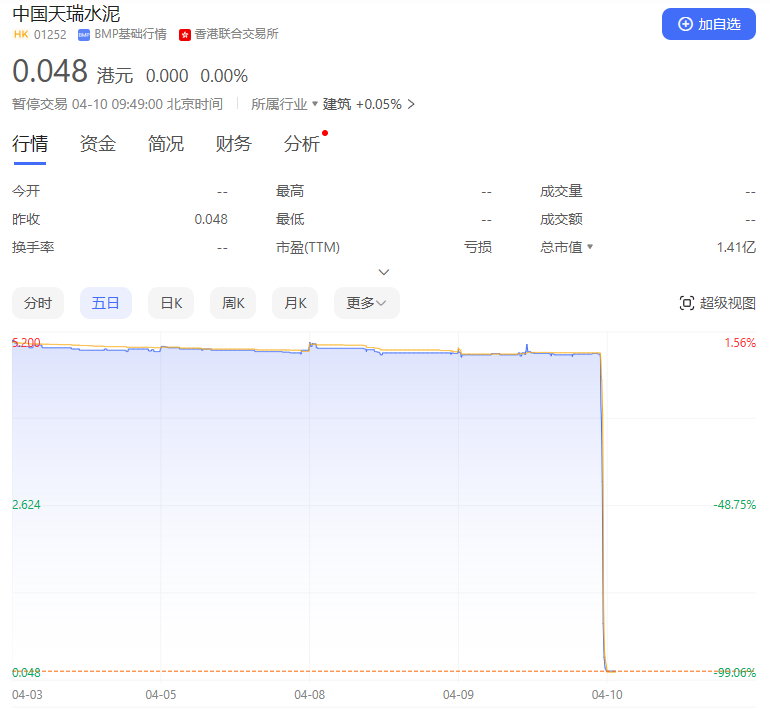Click the 暂停交易 trading status text

40,104
